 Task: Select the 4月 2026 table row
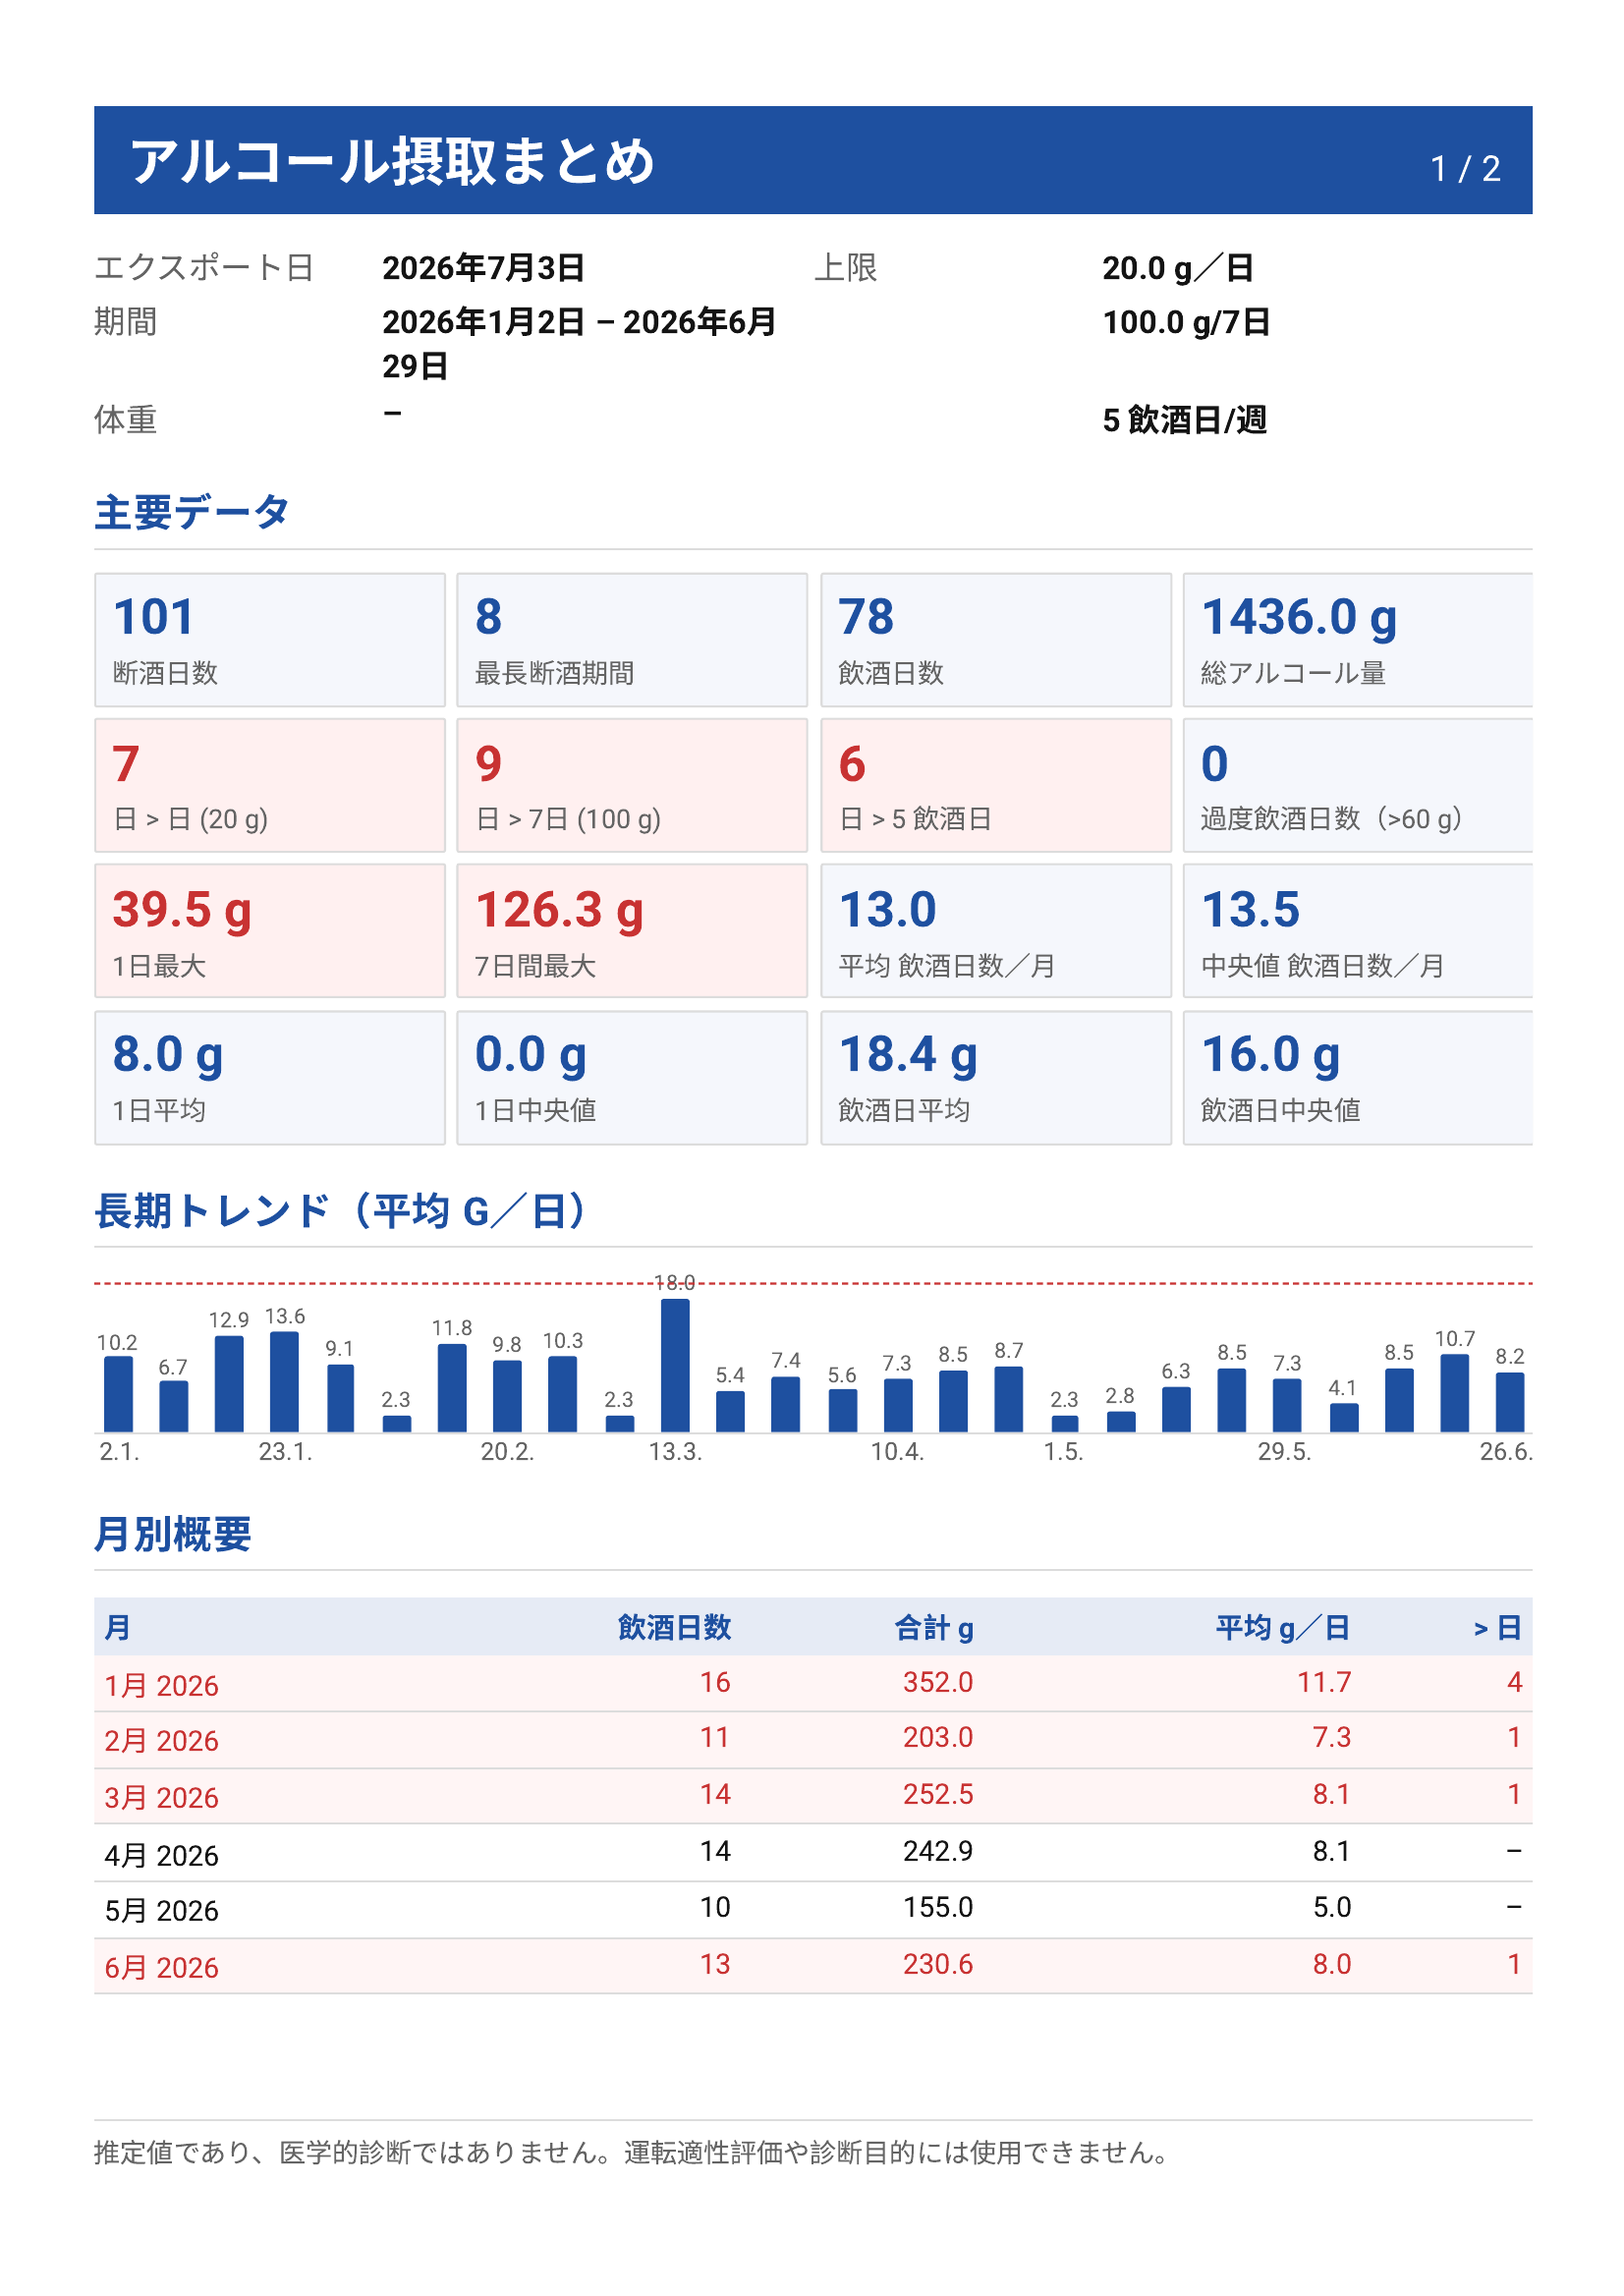point(813,1852)
